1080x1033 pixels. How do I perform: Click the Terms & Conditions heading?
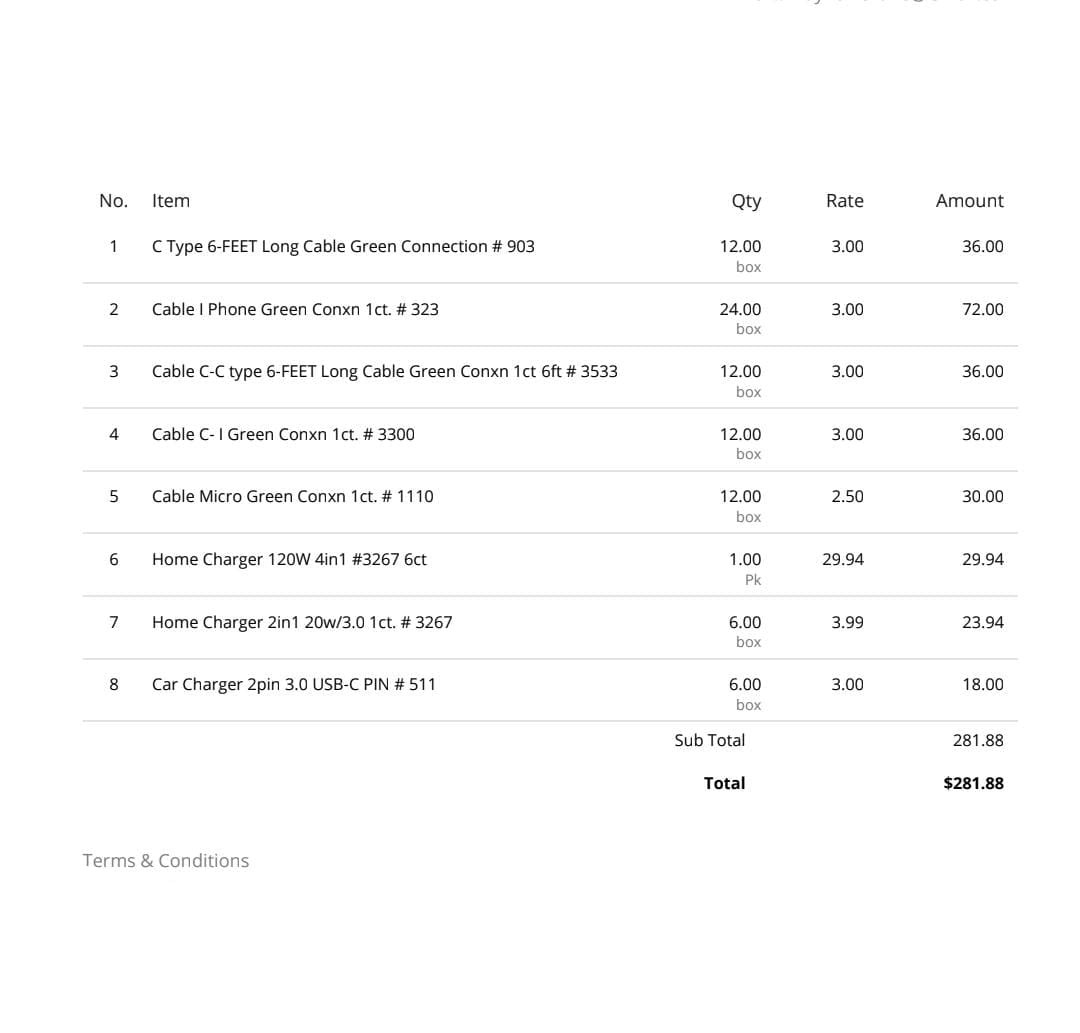[x=166, y=861]
